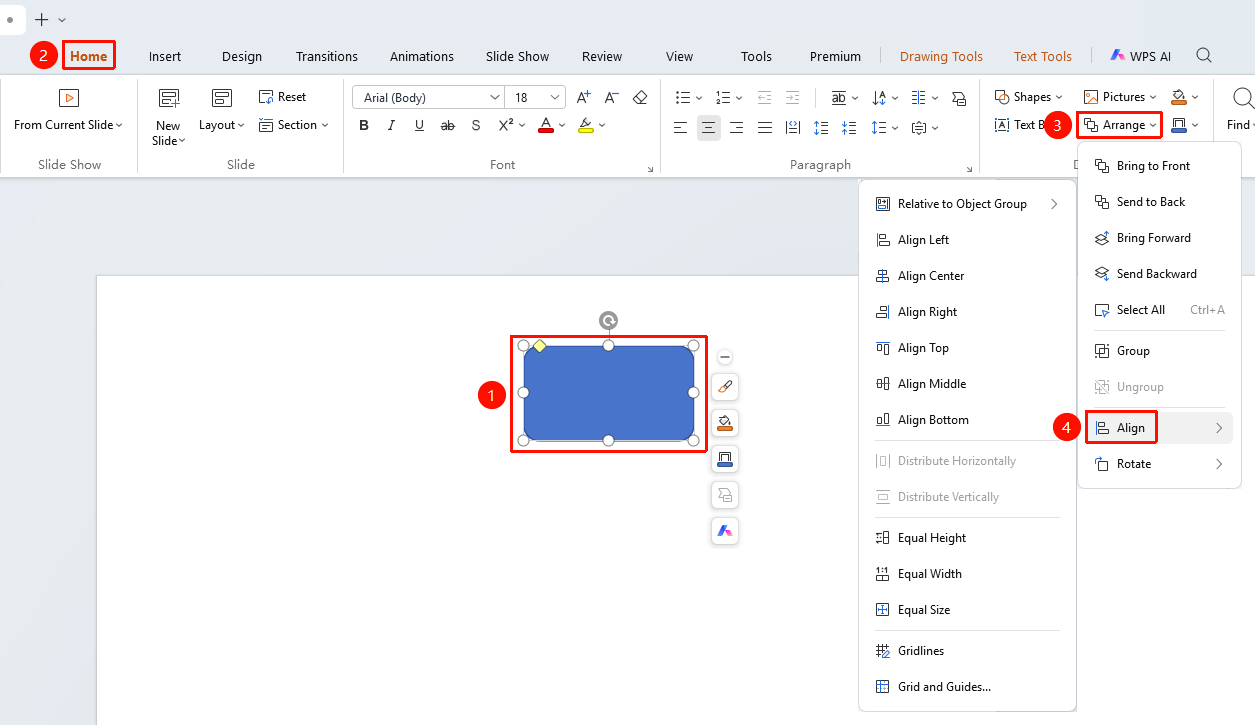Screen dimensions: 1255x725
Task: Click the Find button
Action: click(1241, 110)
